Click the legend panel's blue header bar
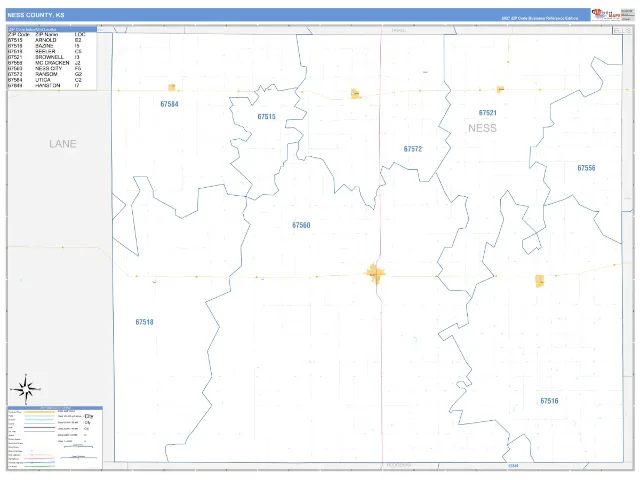The image size is (640, 480). point(55,408)
